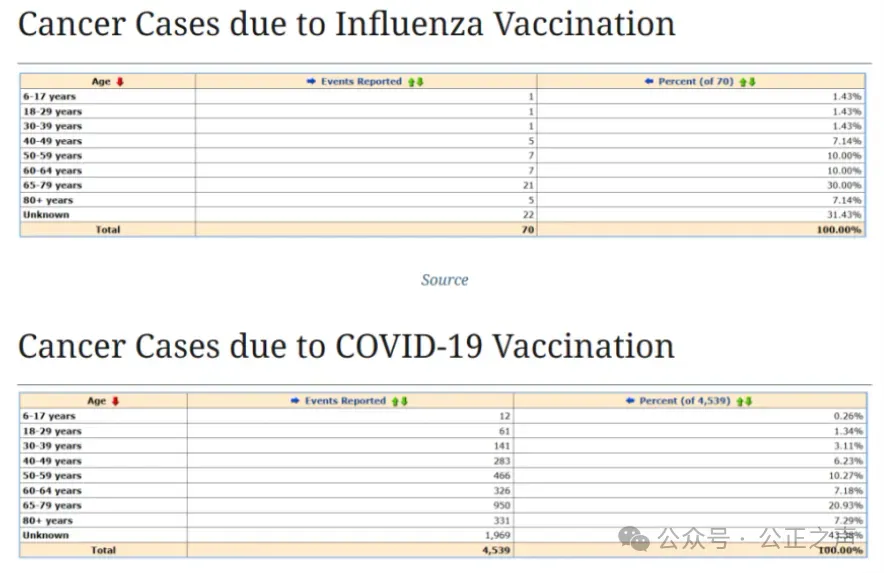884x573 pixels.
Task: Click green sort arrows after Percent (of 70)
Action: 748,82
